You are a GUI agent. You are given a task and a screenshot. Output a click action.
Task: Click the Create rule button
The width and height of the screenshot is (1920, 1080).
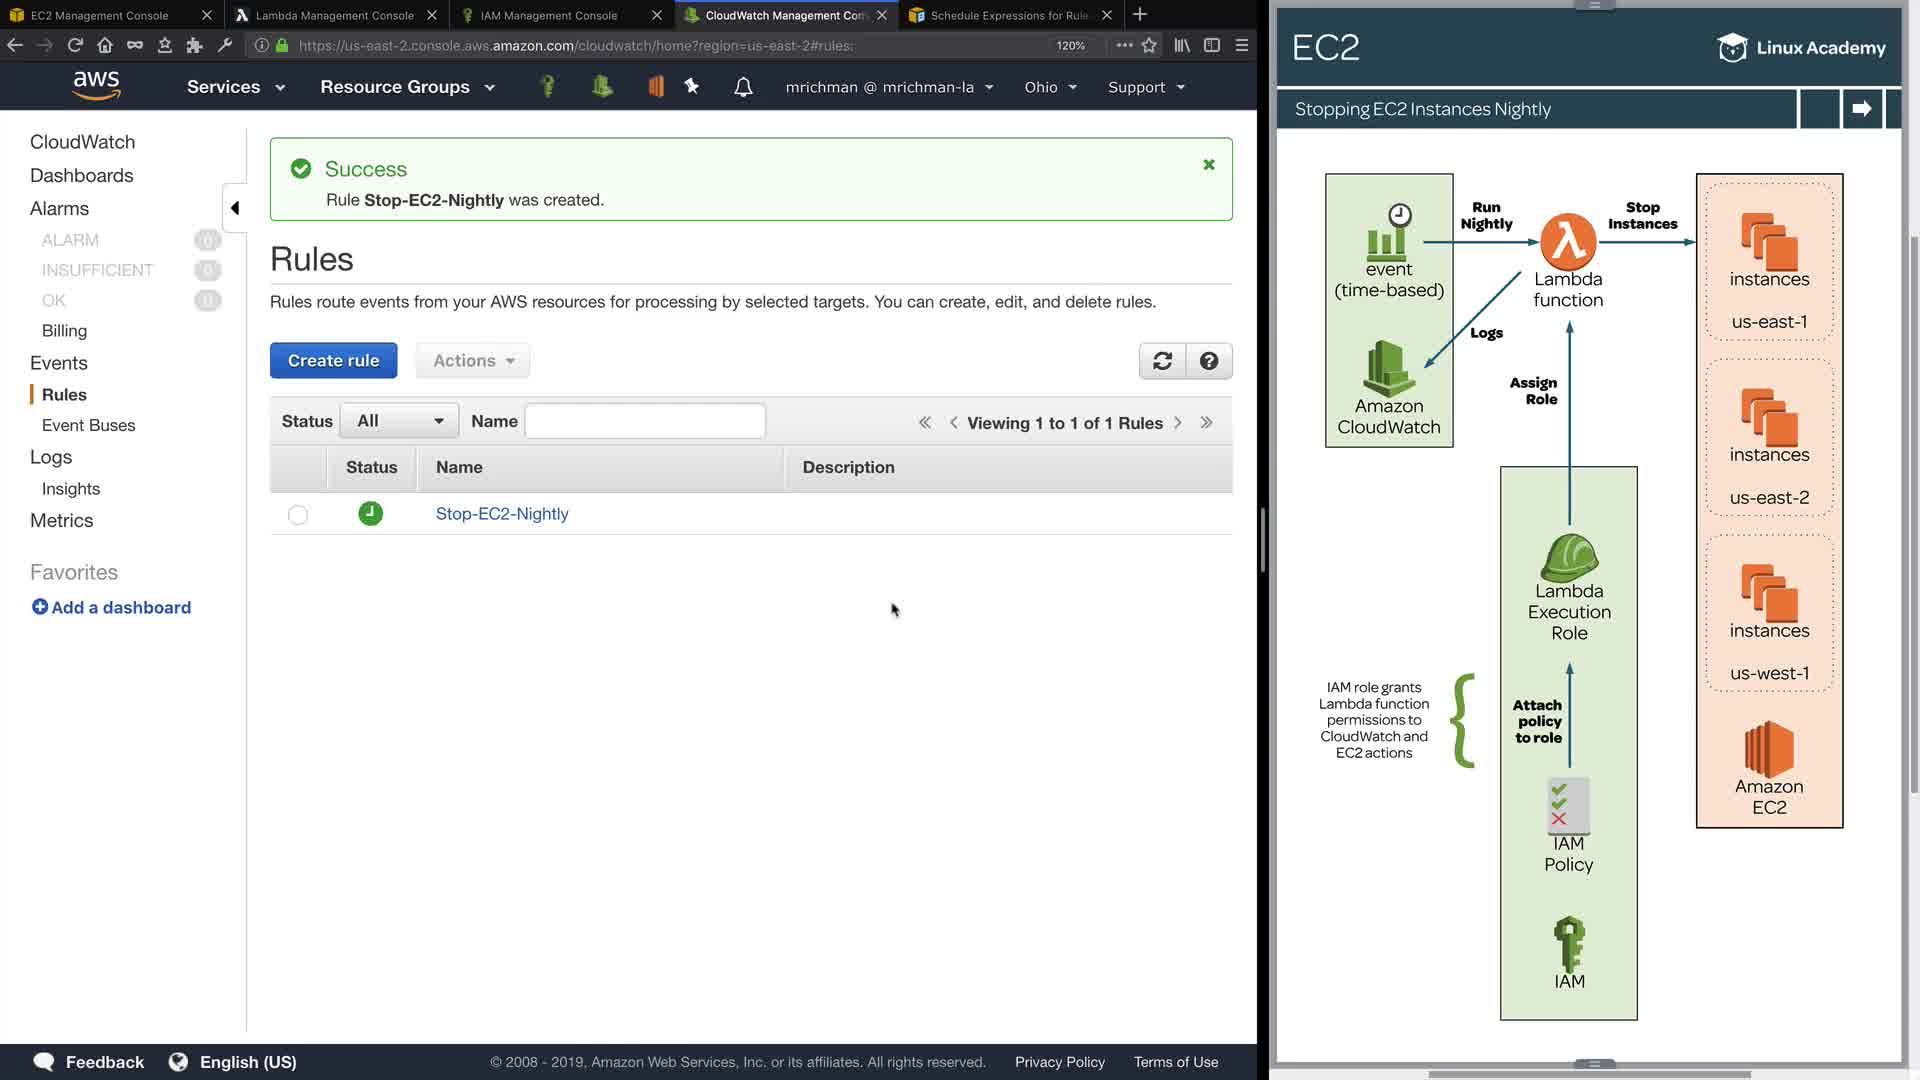point(333,361)
